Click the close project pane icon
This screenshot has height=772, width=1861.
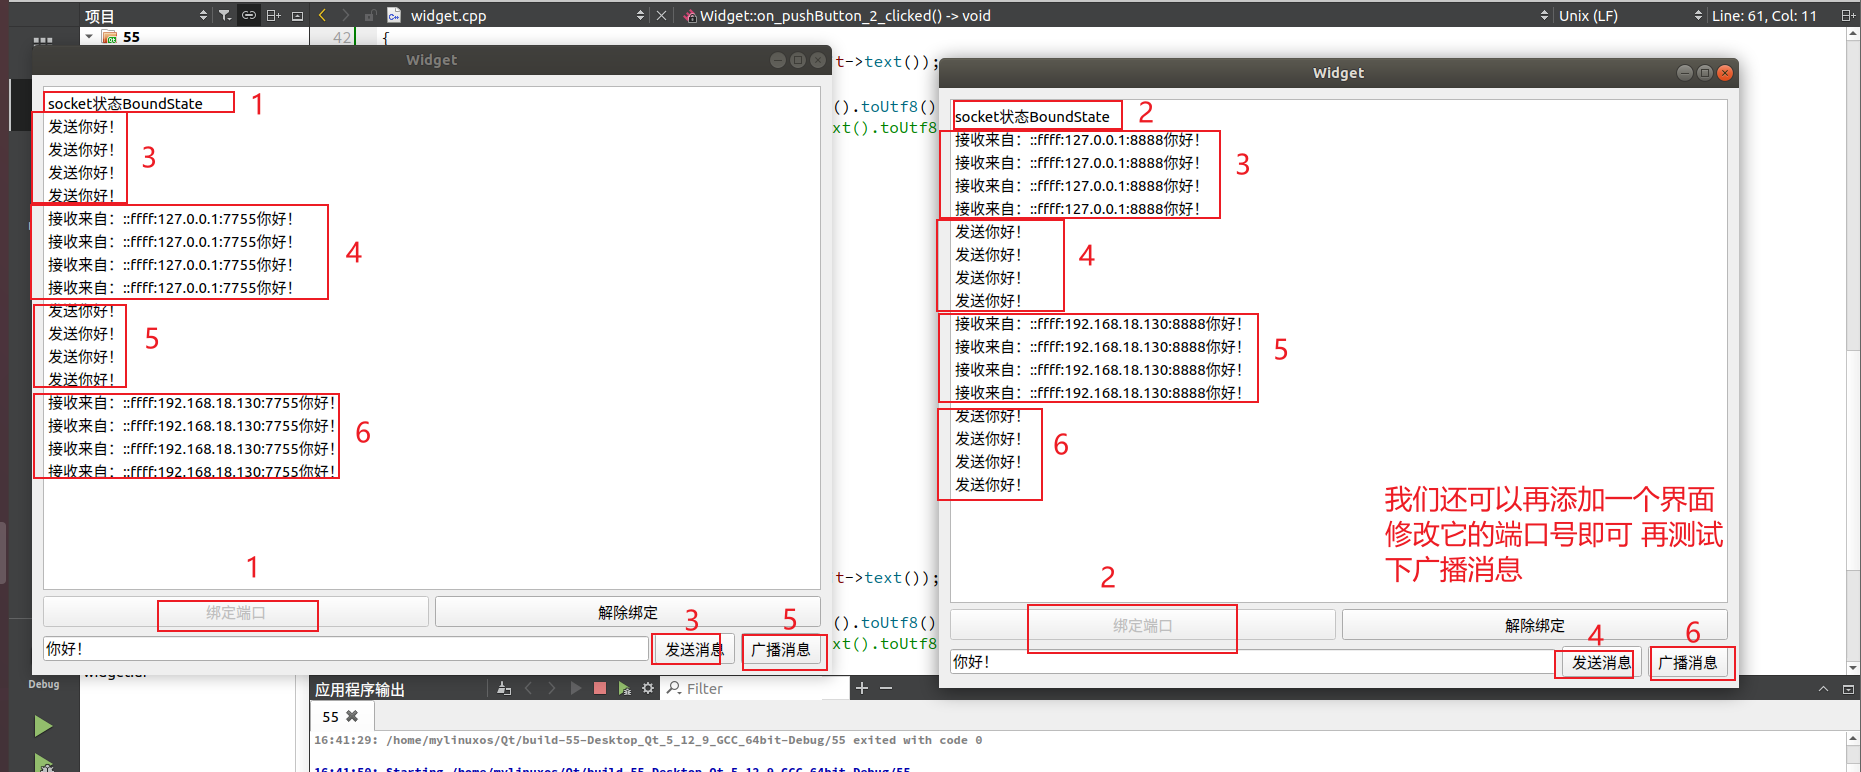pyautogui.click(x=297, y=15)
